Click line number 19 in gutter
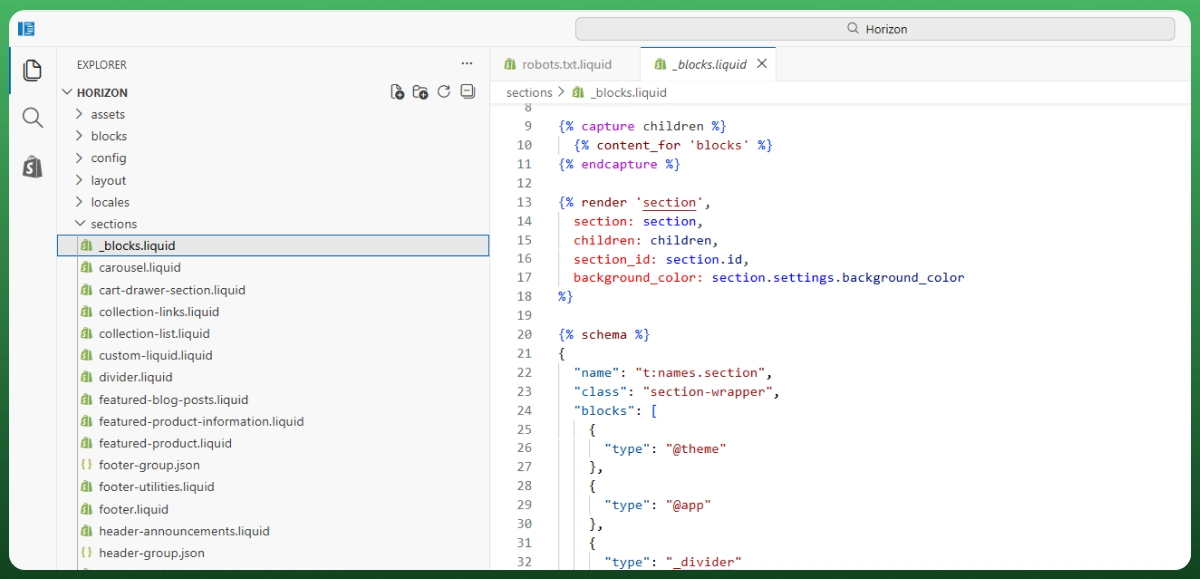This screenshot has width=1200, height=579. 525,316
